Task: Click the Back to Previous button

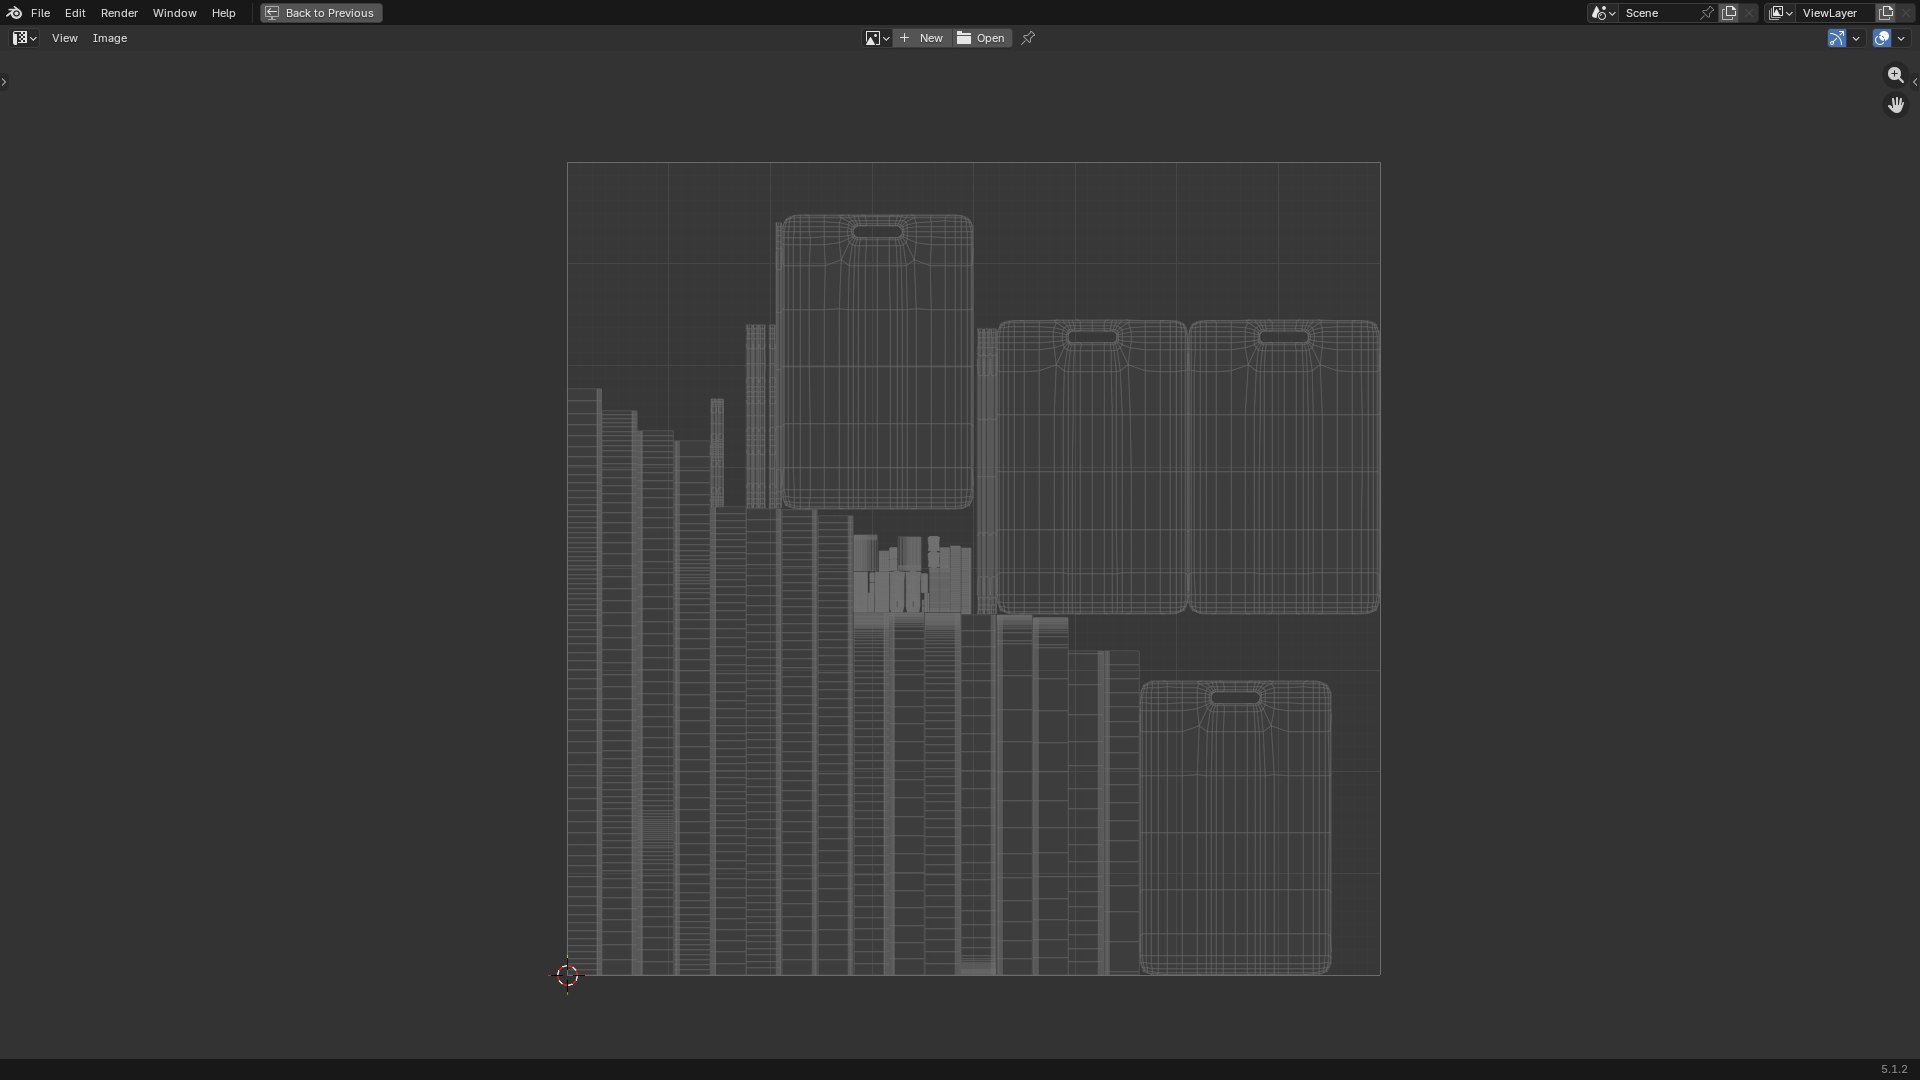Action: [321, 13]
